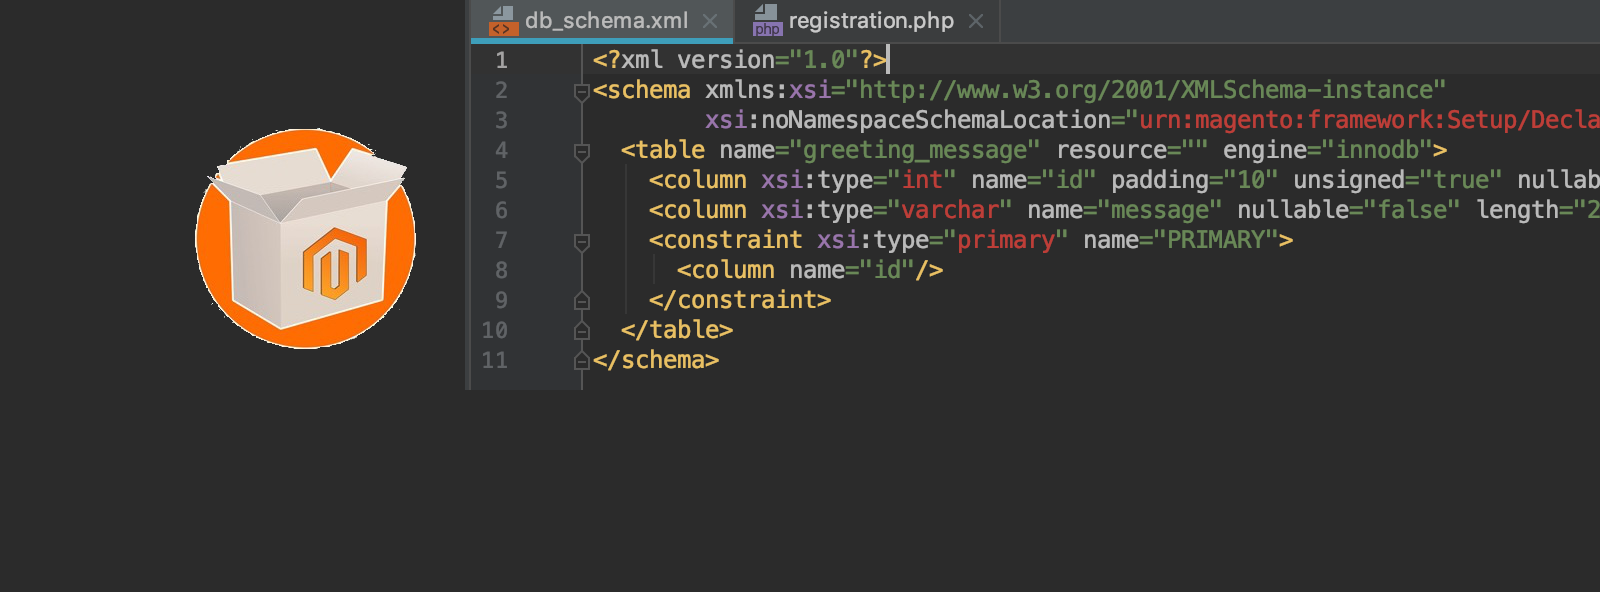Click the closing </table> tag
Screen dimensions: 1600x592
coord(677,331)
